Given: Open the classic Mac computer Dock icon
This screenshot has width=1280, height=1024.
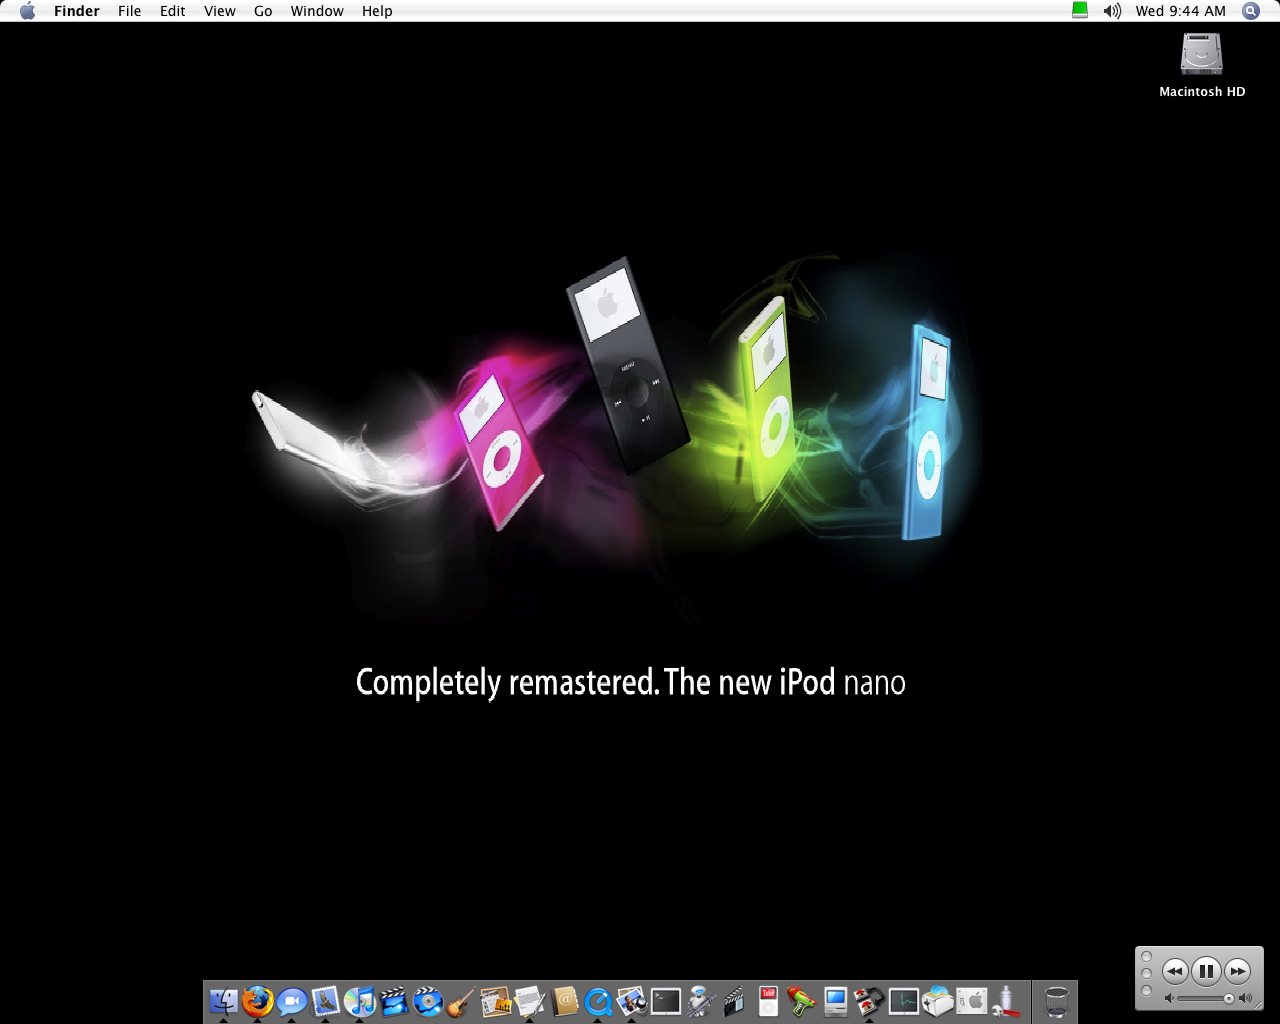Looking at the screenshot, I should 836,1000.
